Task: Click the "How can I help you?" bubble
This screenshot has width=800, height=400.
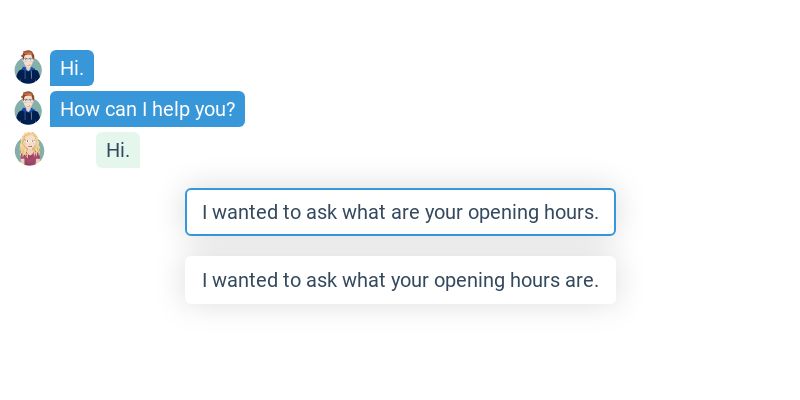Action: click(147, 109)
